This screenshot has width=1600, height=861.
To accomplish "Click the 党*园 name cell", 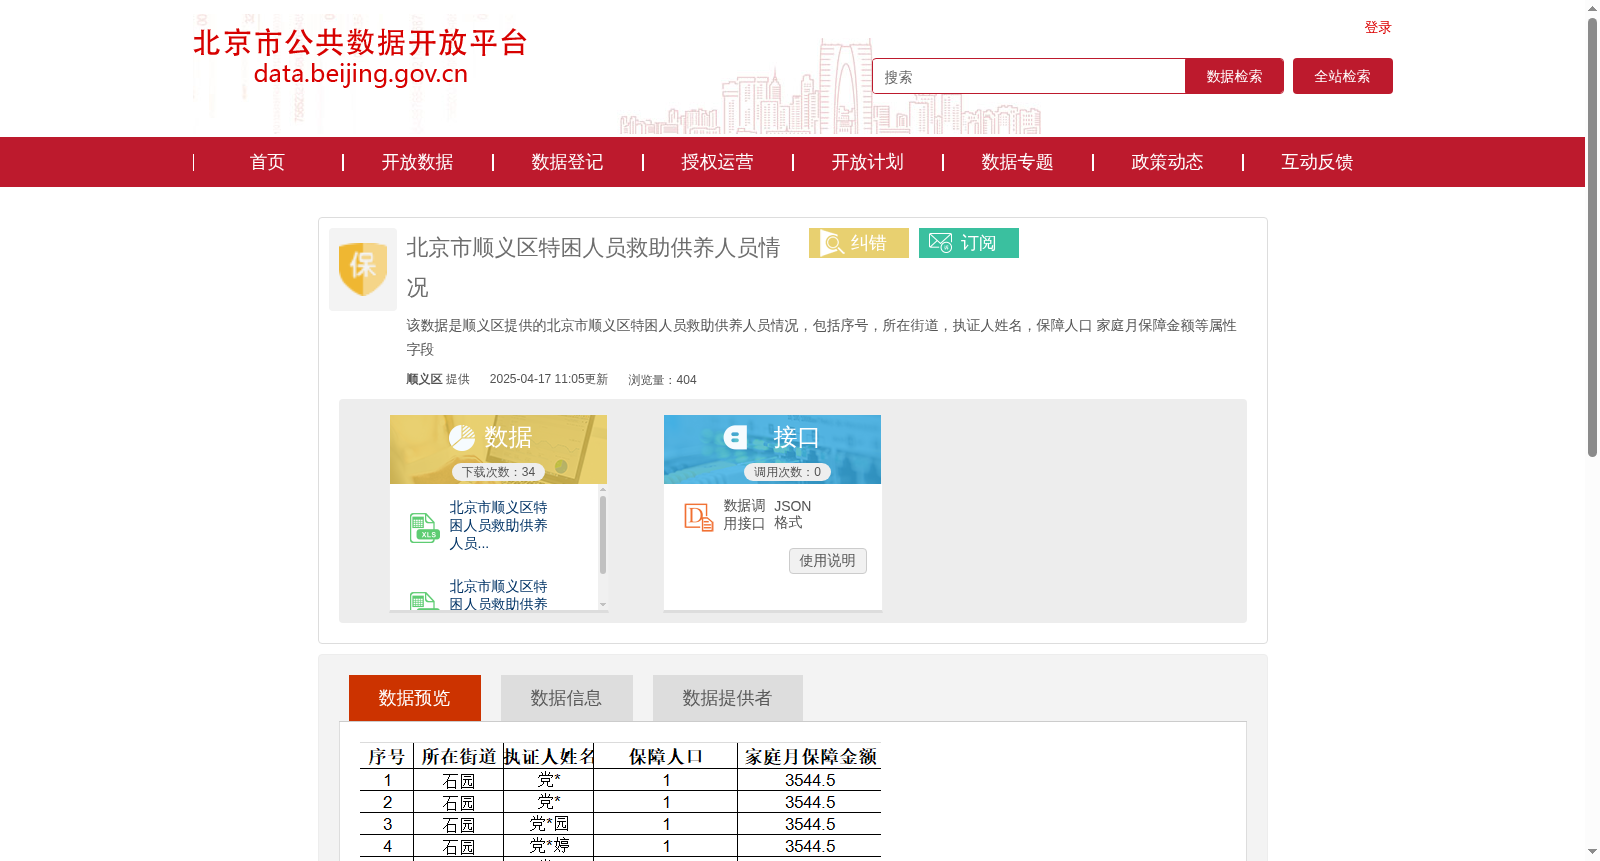I will [x=549, y=824].
